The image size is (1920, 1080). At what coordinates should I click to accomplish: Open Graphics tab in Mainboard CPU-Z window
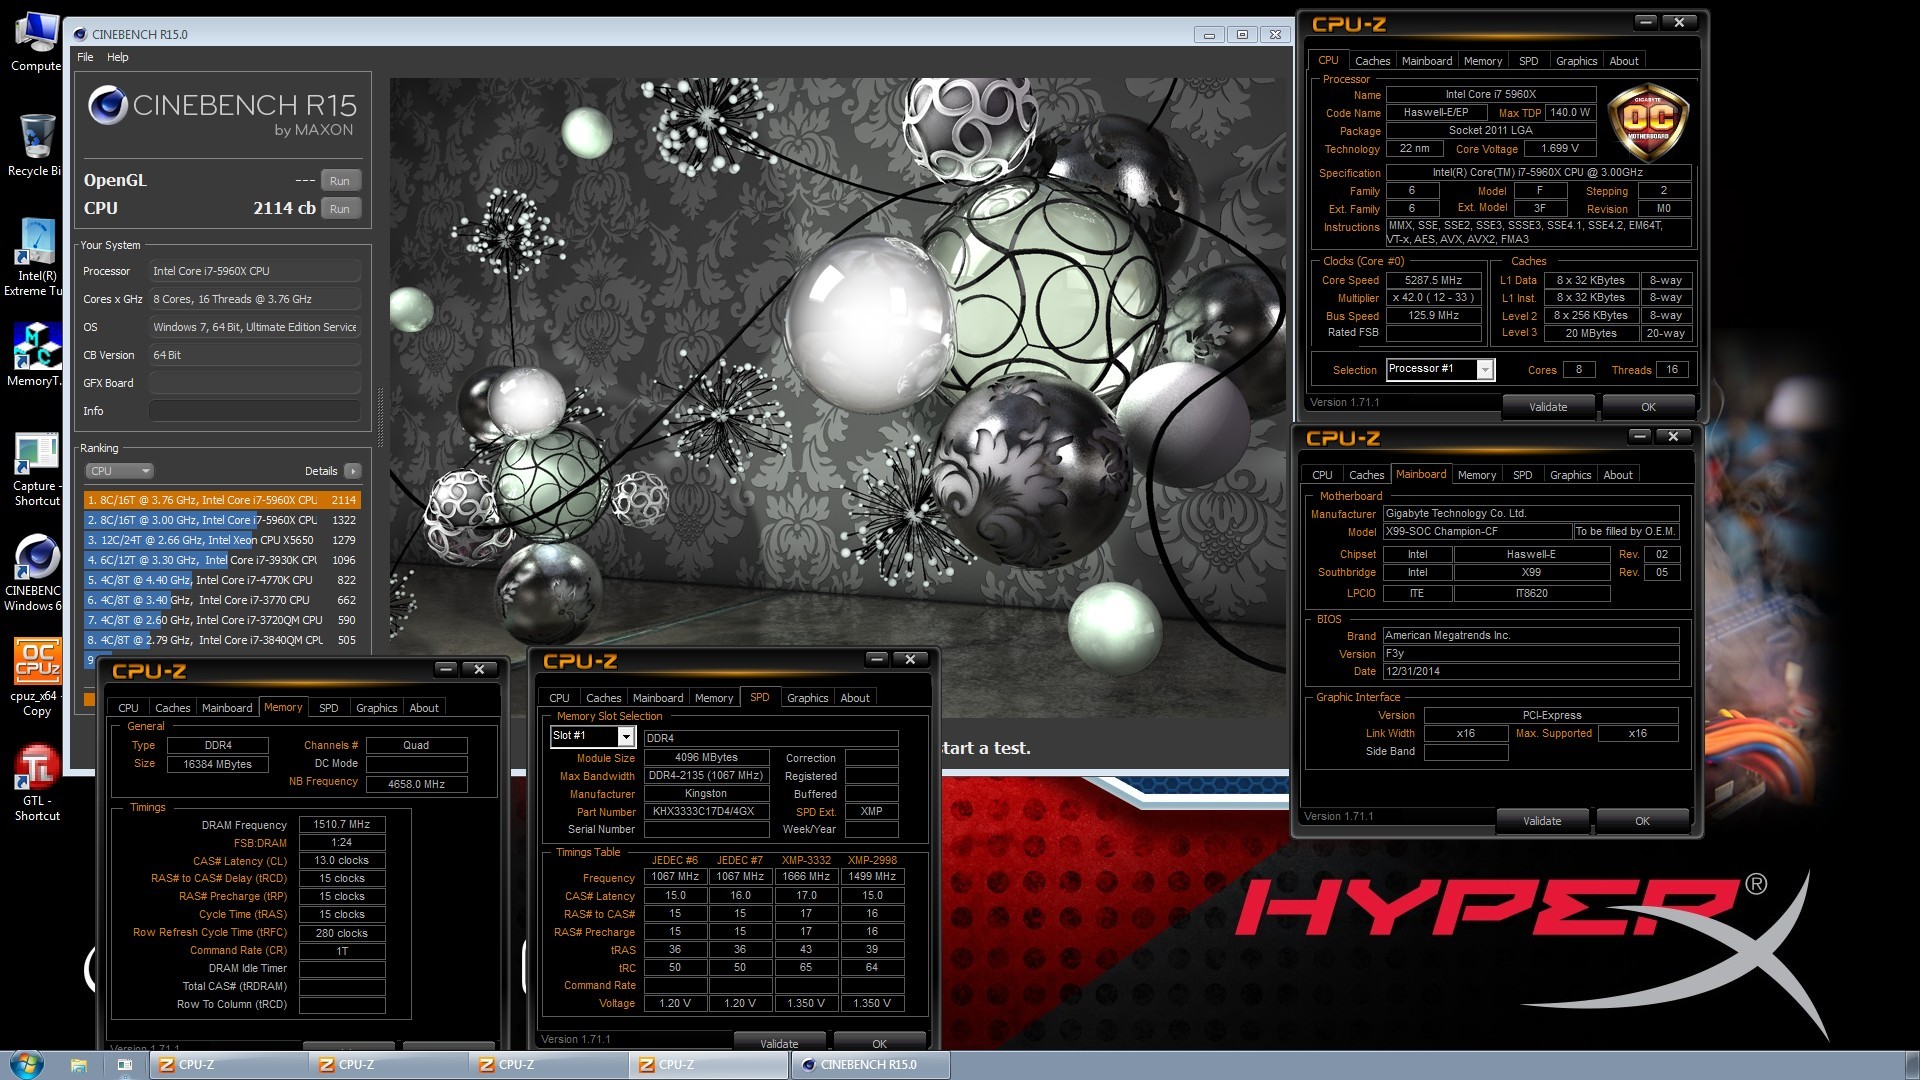point(1570,475)
